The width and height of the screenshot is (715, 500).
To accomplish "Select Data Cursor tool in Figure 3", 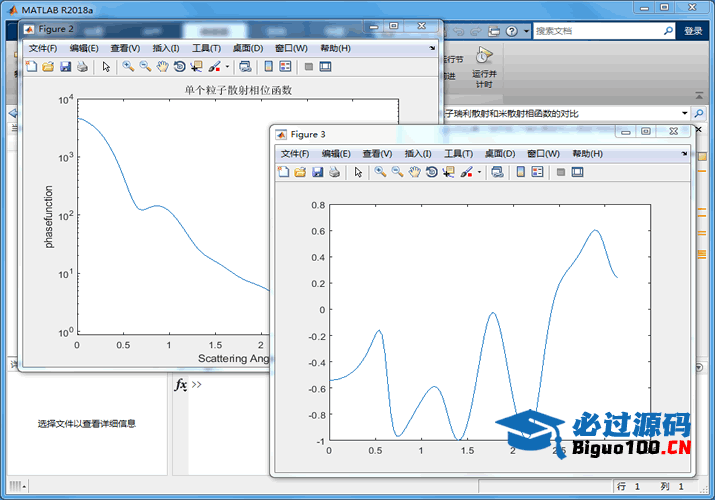I will click(x=448, y=172).
